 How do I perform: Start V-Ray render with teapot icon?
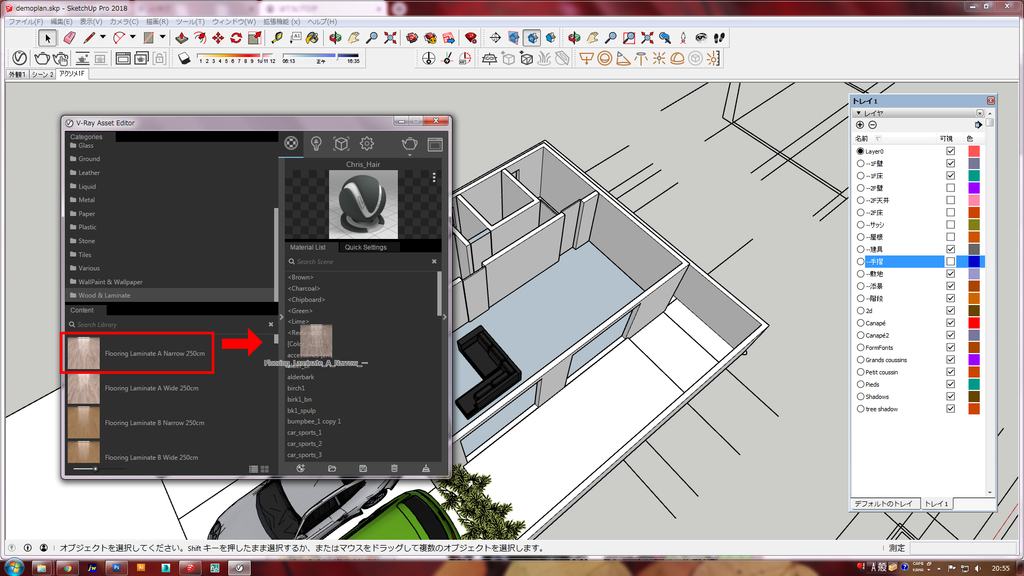42,58
